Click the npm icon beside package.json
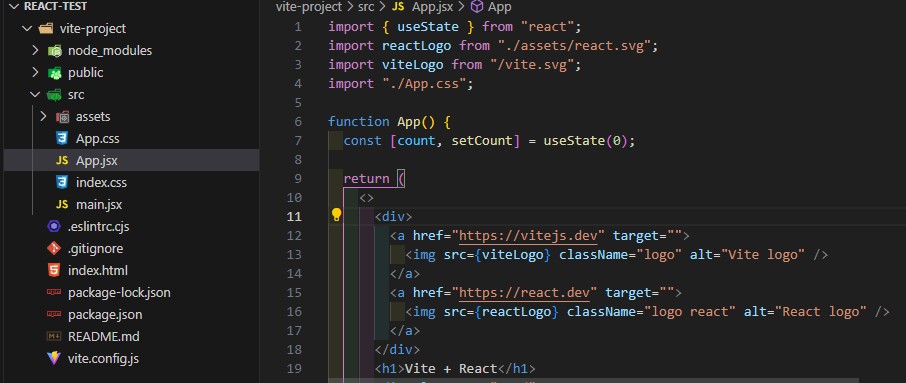Screen dimensions: 906x383 54,314
